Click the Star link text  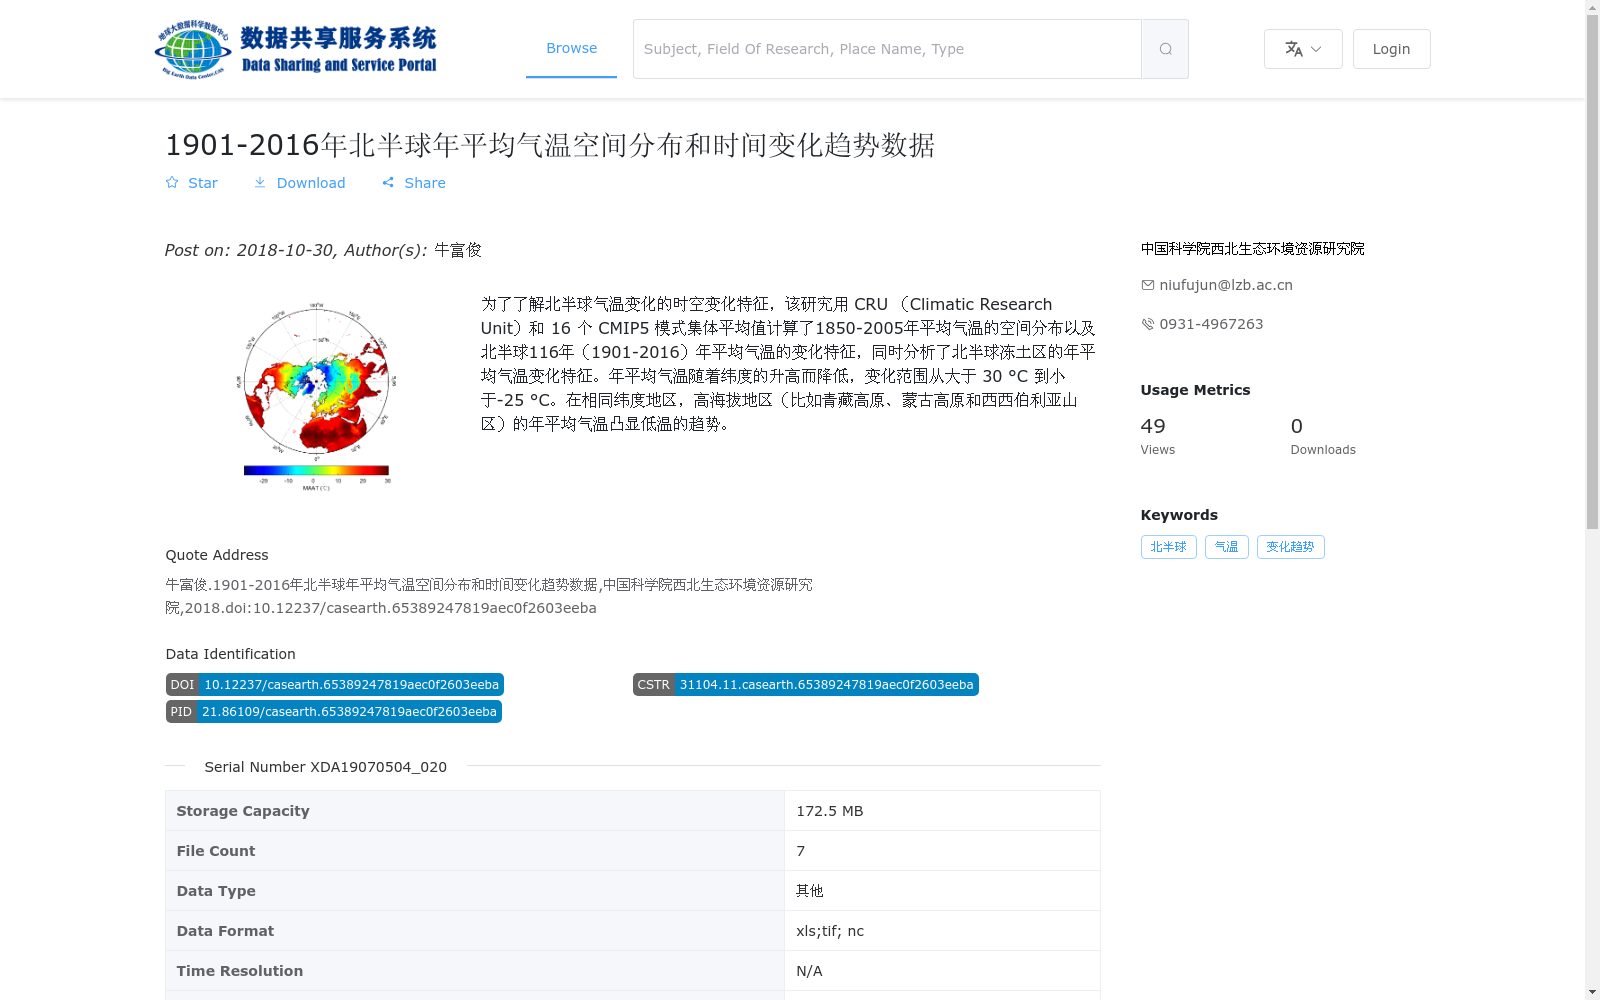tap(203, 183)
